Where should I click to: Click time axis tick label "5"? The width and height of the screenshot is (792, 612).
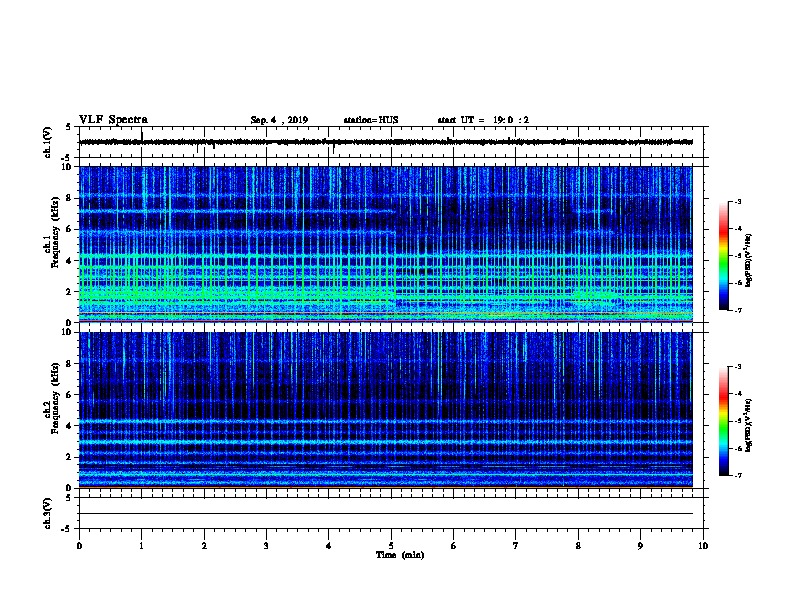click(x=391, y=546)
